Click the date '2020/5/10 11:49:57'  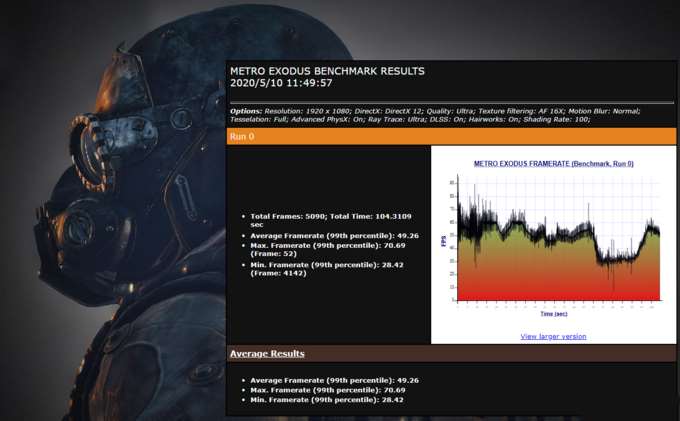pos(281,83)
